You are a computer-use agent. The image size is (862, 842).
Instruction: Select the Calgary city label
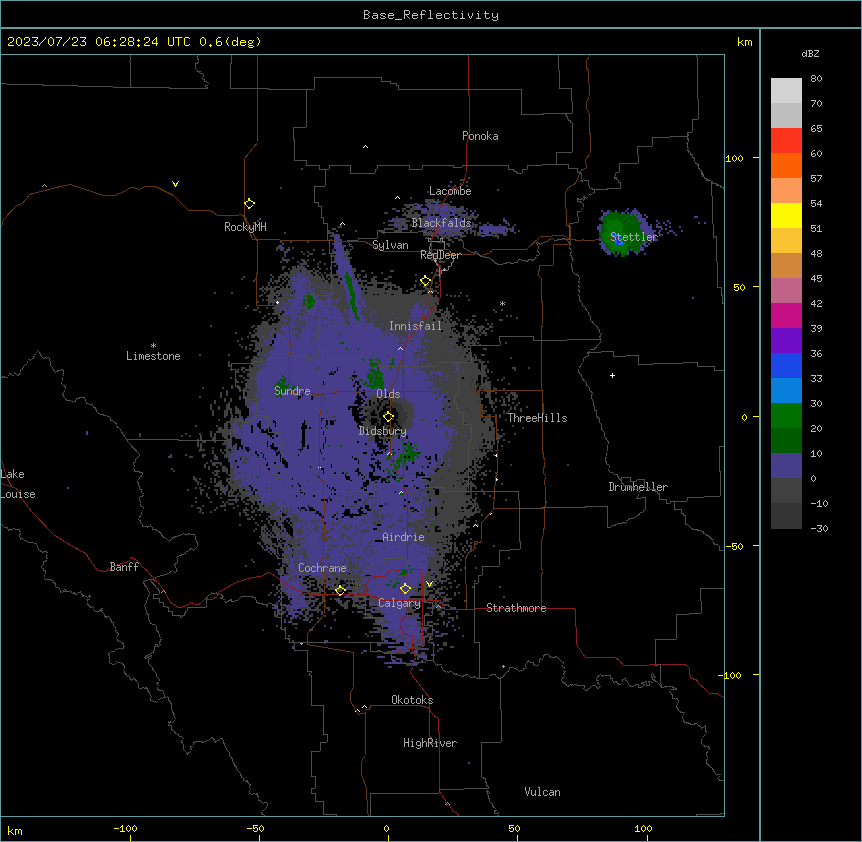(399, 603)
